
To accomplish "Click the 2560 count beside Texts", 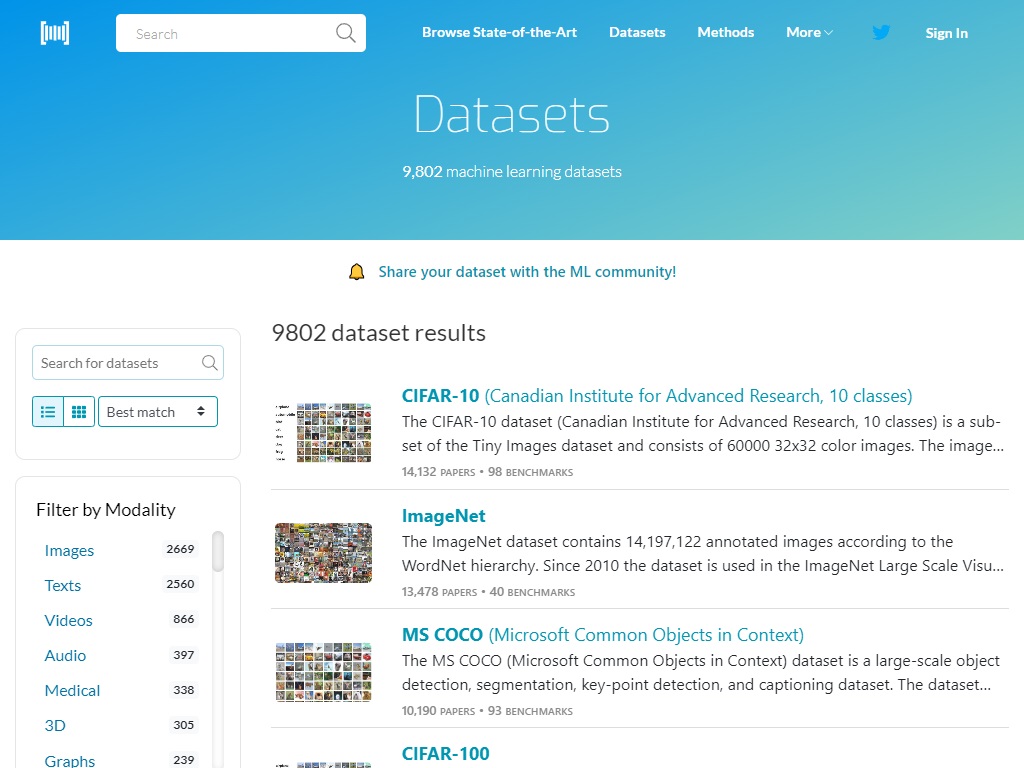I will pos(180,584).
